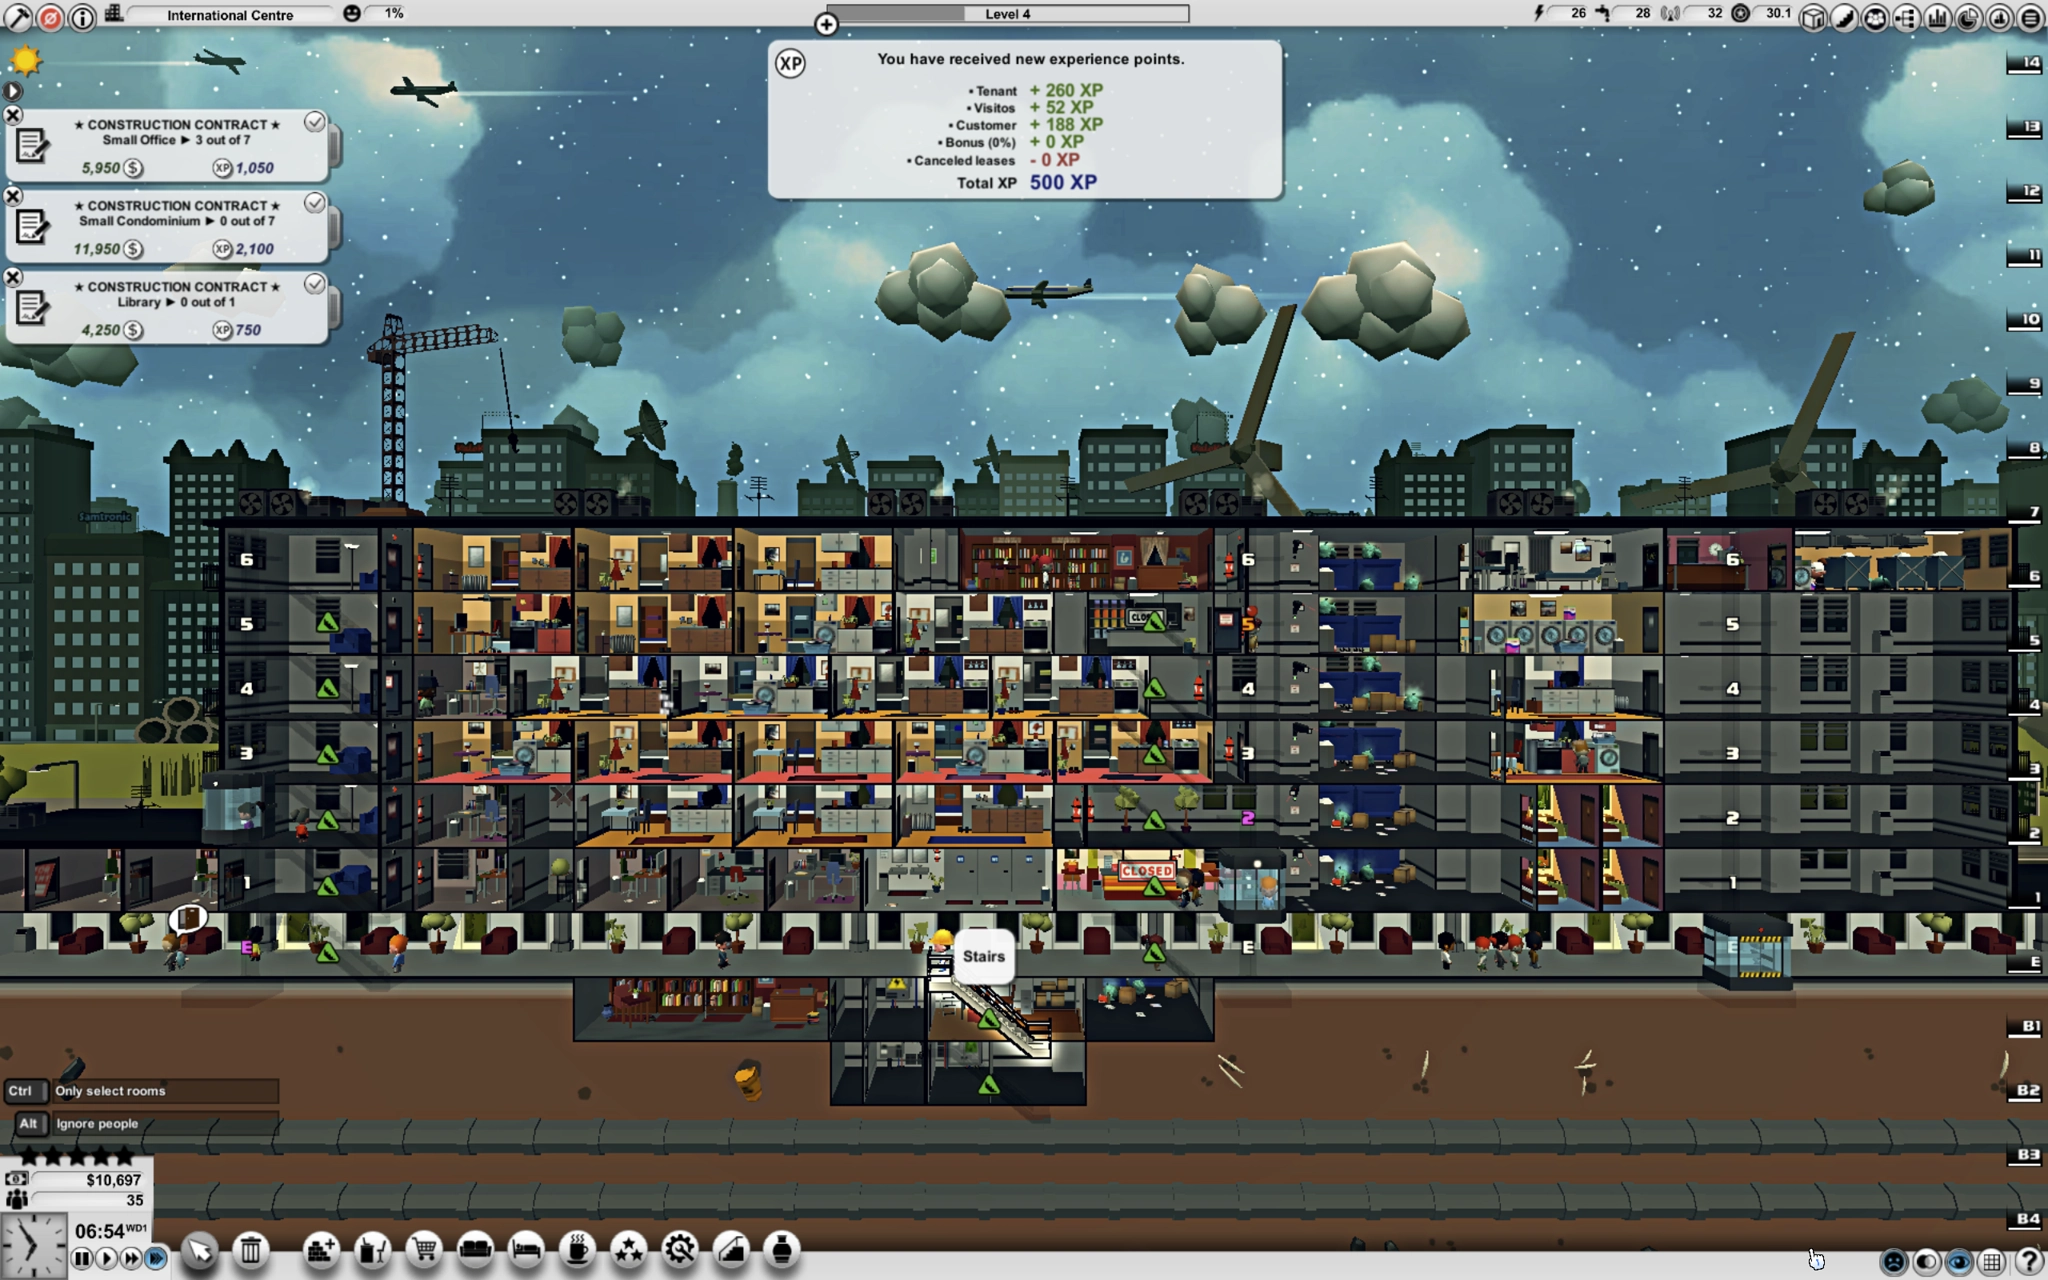Image resolution: width=2048 pixels, height=1280 pixels.
Task: Open the pie chart report icon
Action: 1968,17
